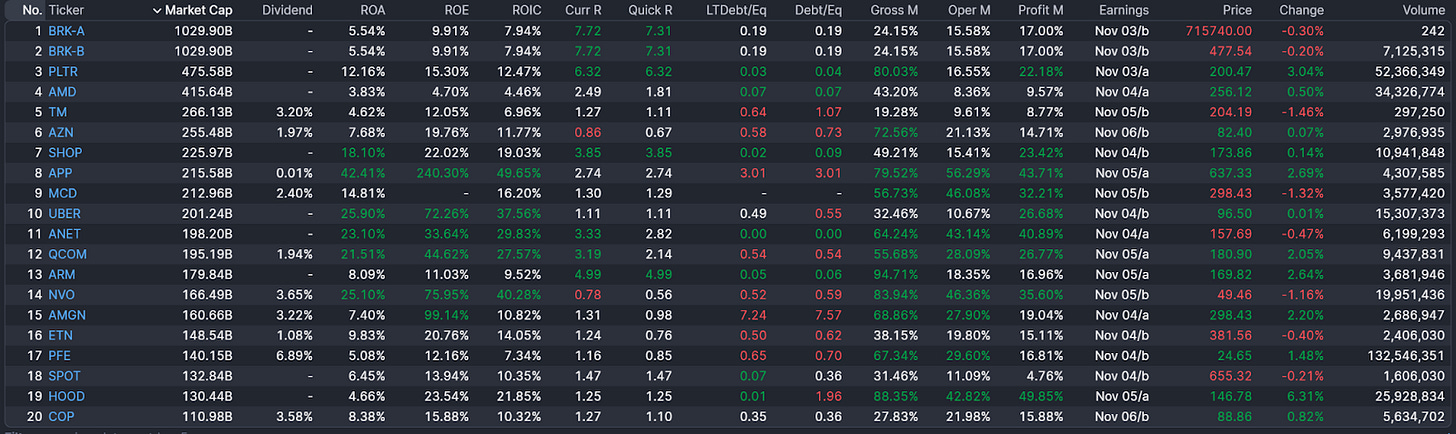Sort by LTDebt/Eq column header
This screenshot has height=434, width=1456.
click(736, 10)
